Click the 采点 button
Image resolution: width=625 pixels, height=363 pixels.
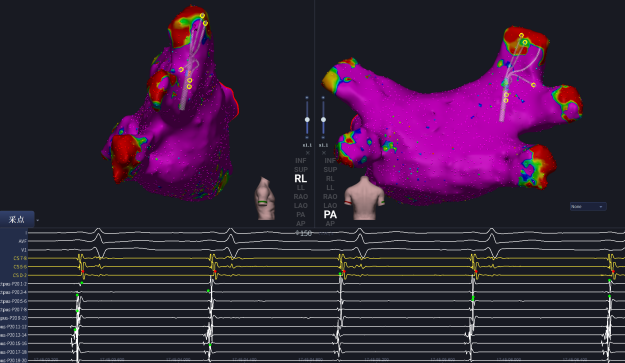coord(17,220)
